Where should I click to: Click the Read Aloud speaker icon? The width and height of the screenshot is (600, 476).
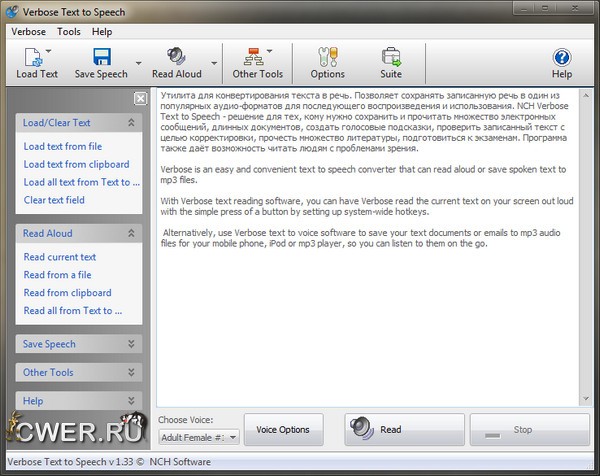[x=176, y=57]
